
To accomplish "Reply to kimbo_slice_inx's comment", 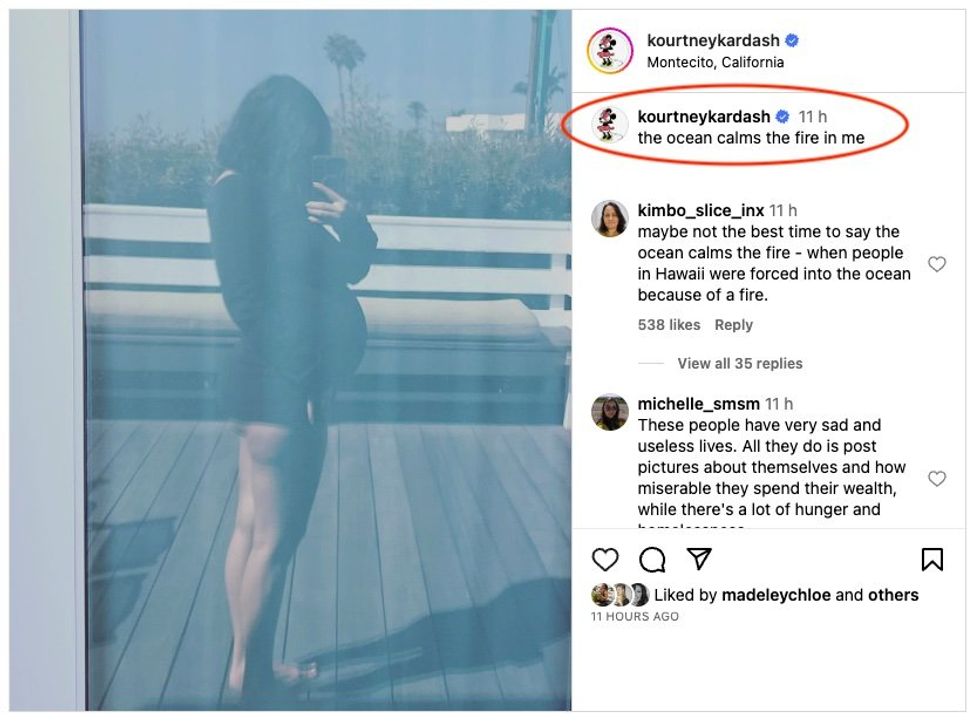I will (x=733, y=325).
